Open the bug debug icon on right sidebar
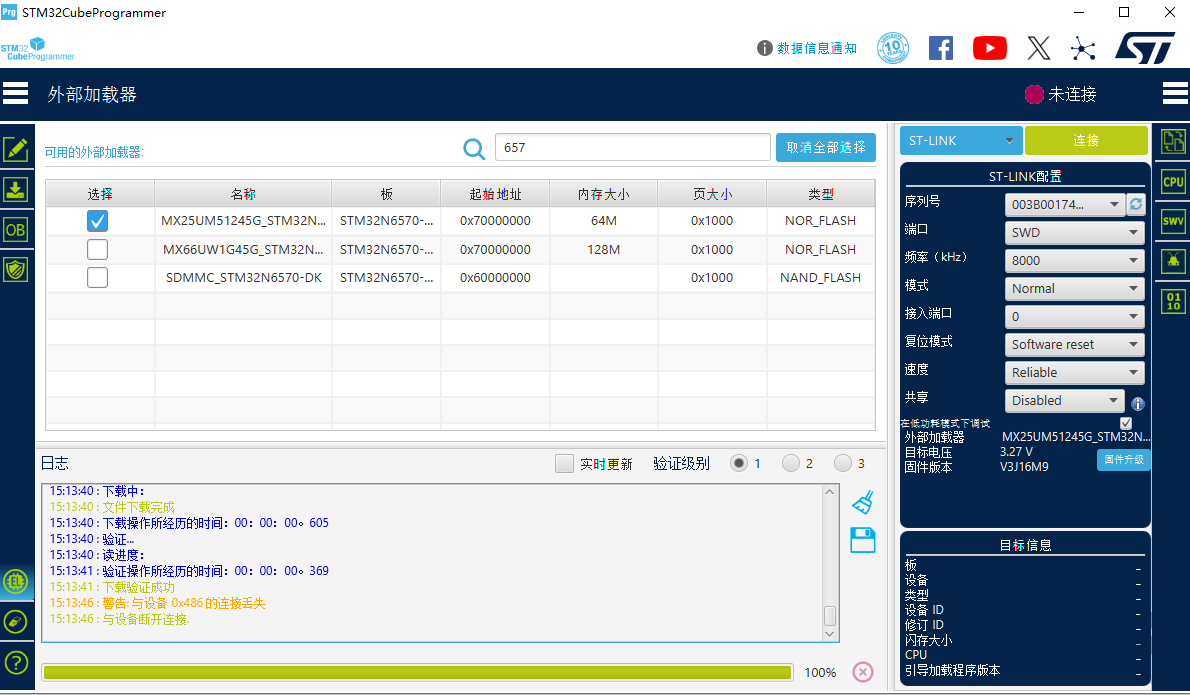 coord(1173,261)
